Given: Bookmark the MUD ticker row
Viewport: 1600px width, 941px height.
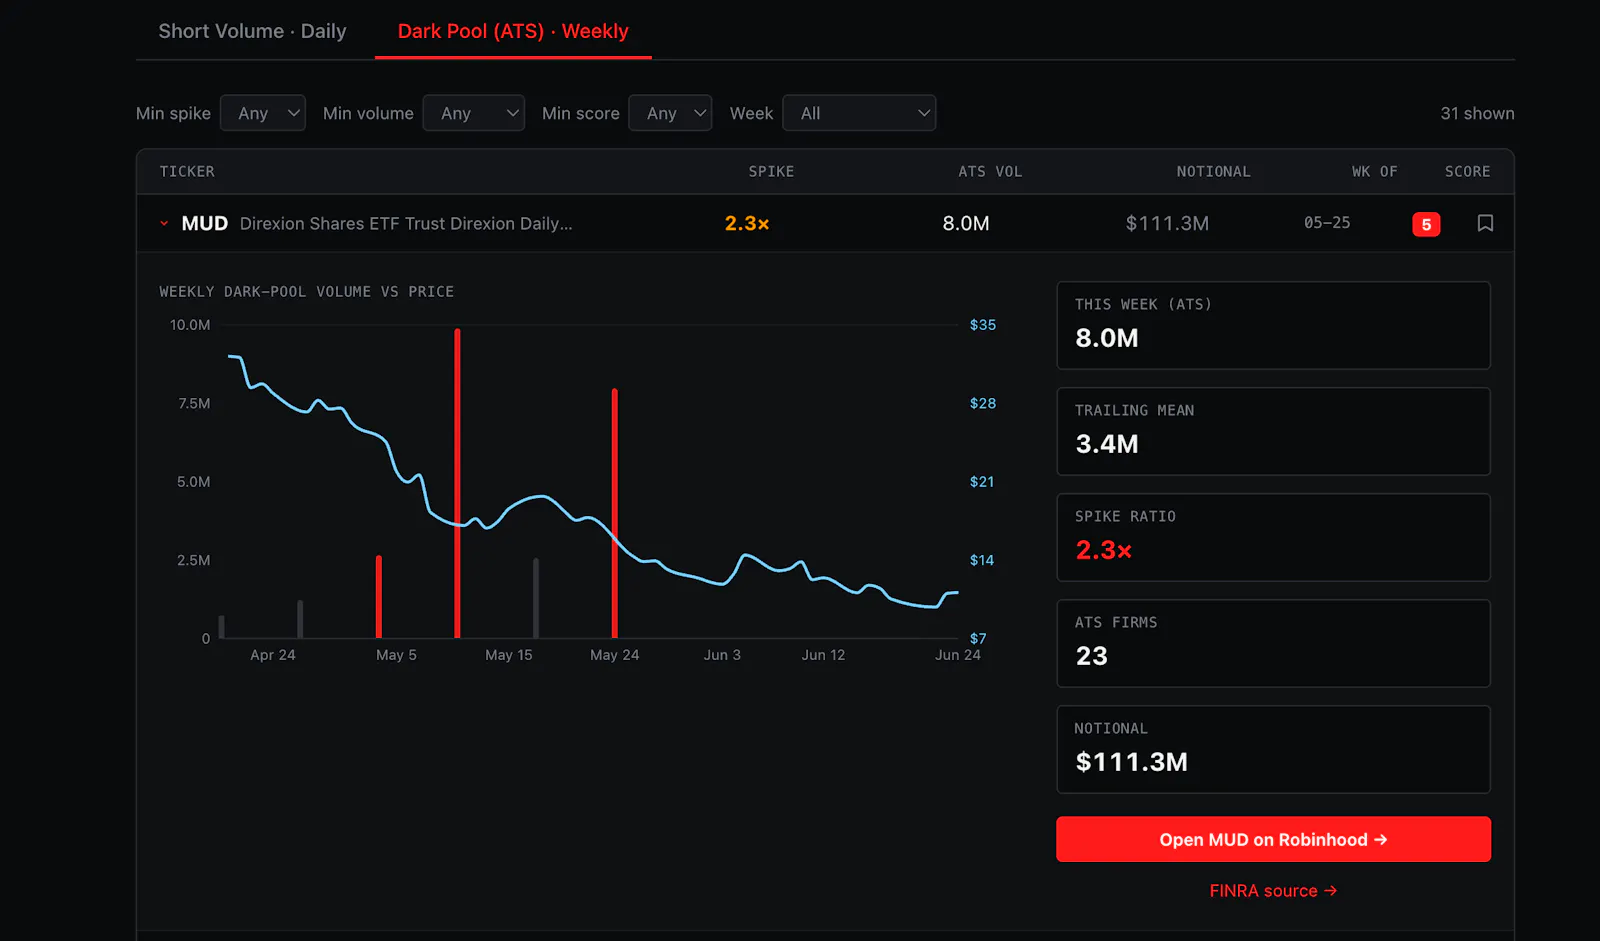Looking at the screenshot, I should point(1485,223).
